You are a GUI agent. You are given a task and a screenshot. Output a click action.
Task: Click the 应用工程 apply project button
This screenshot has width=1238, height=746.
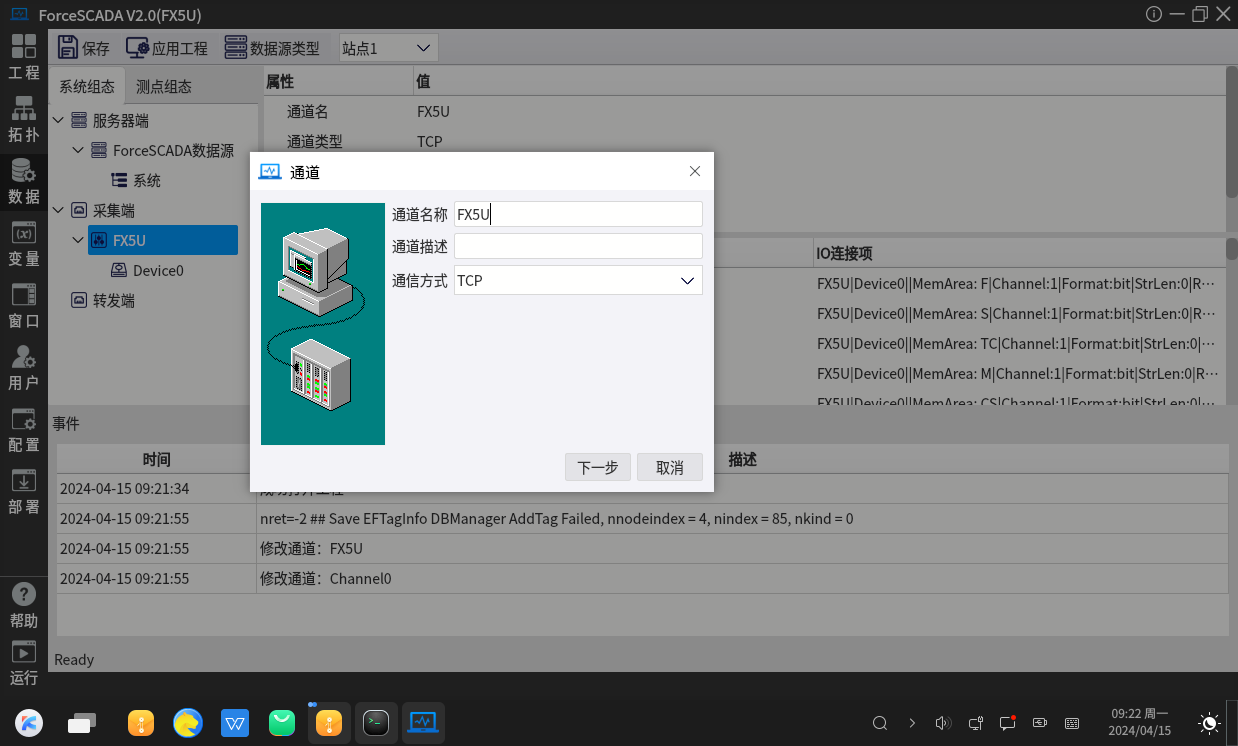click(x=167, y=48)
